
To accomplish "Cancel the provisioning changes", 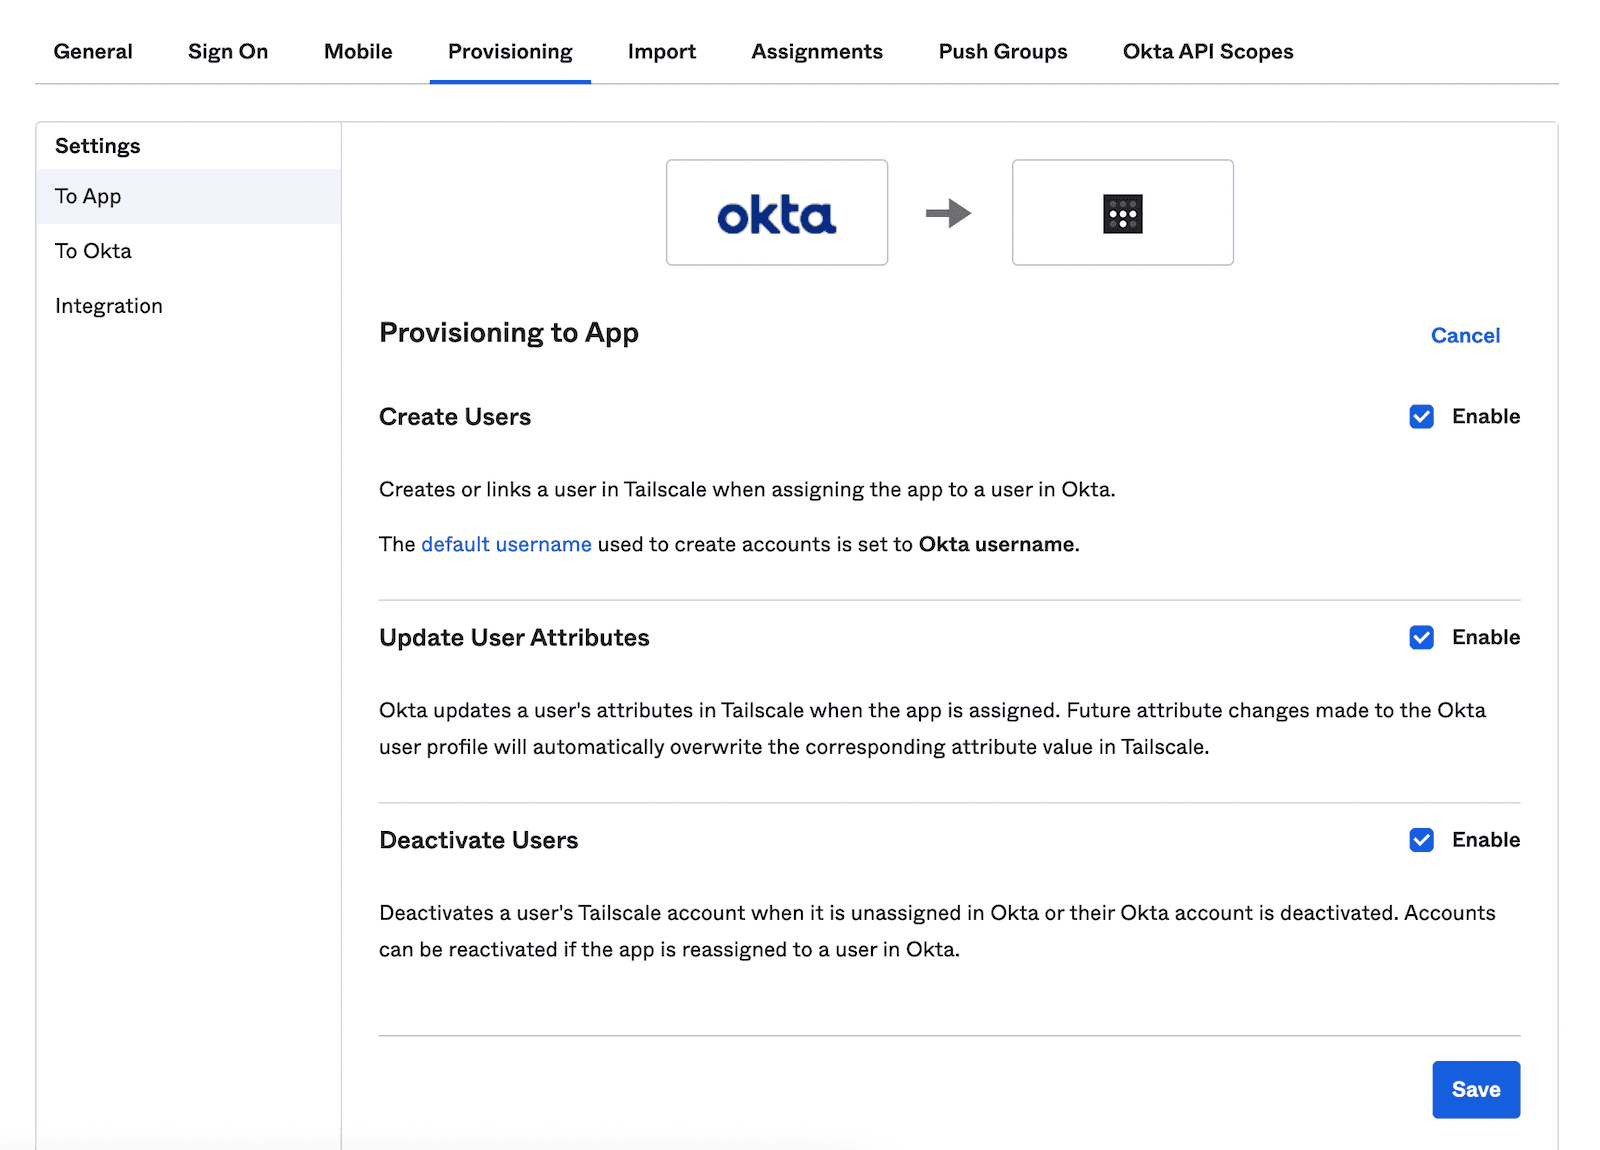I will tap(1464, 335).
